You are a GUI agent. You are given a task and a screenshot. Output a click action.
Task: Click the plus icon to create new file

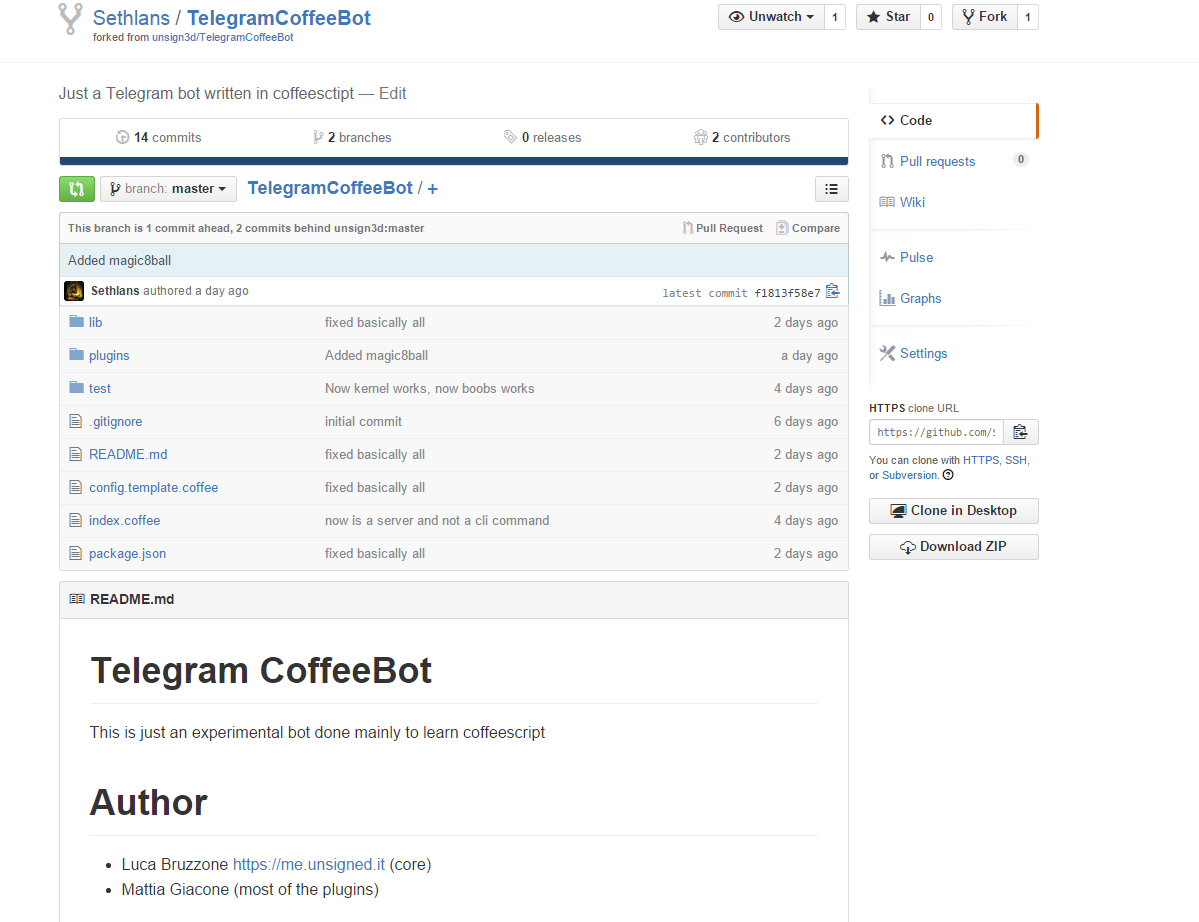pos(433,188)
